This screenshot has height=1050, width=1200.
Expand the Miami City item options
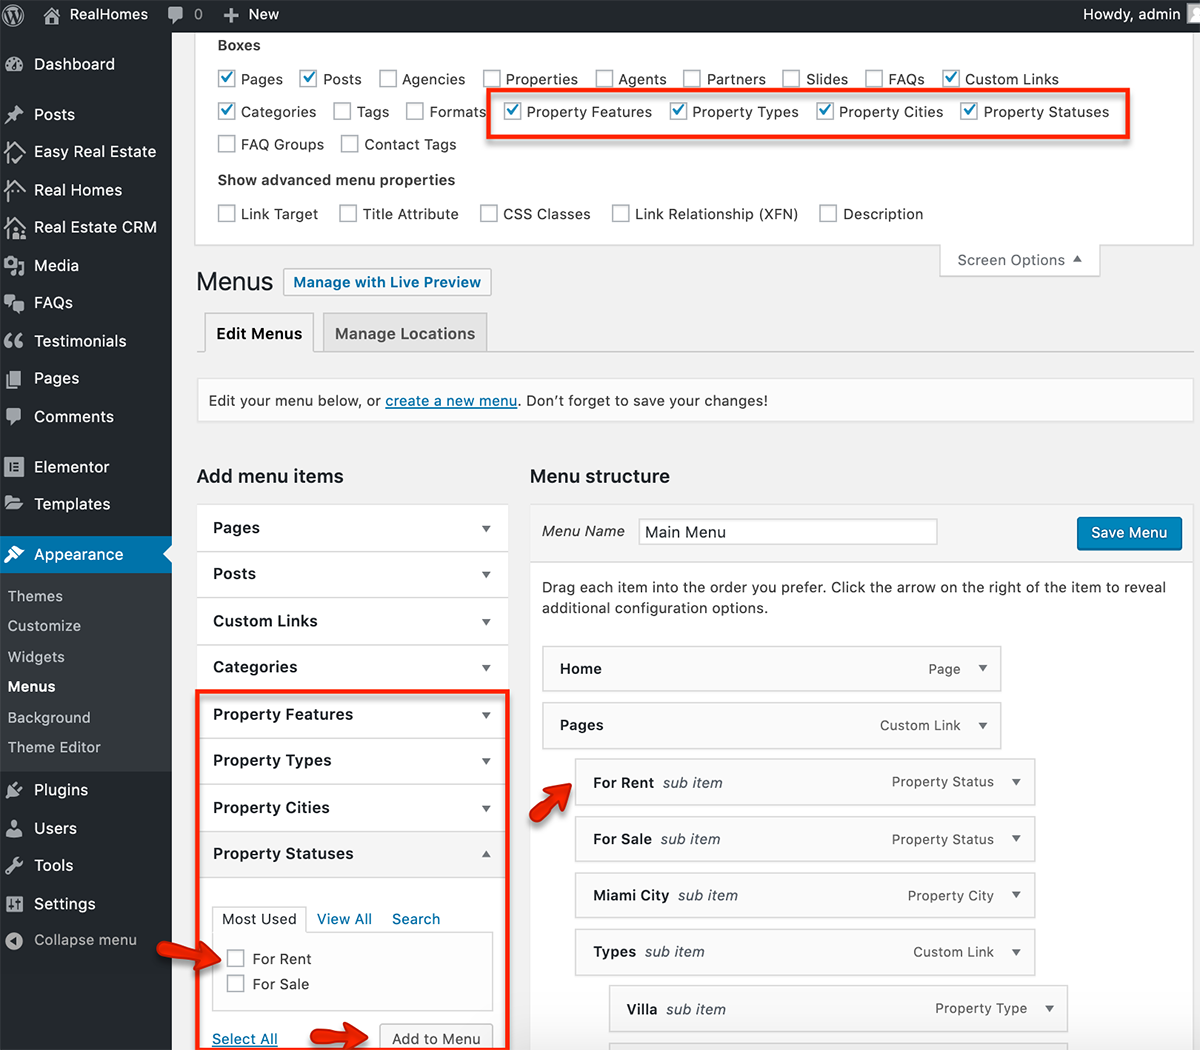coord(1016,895)
